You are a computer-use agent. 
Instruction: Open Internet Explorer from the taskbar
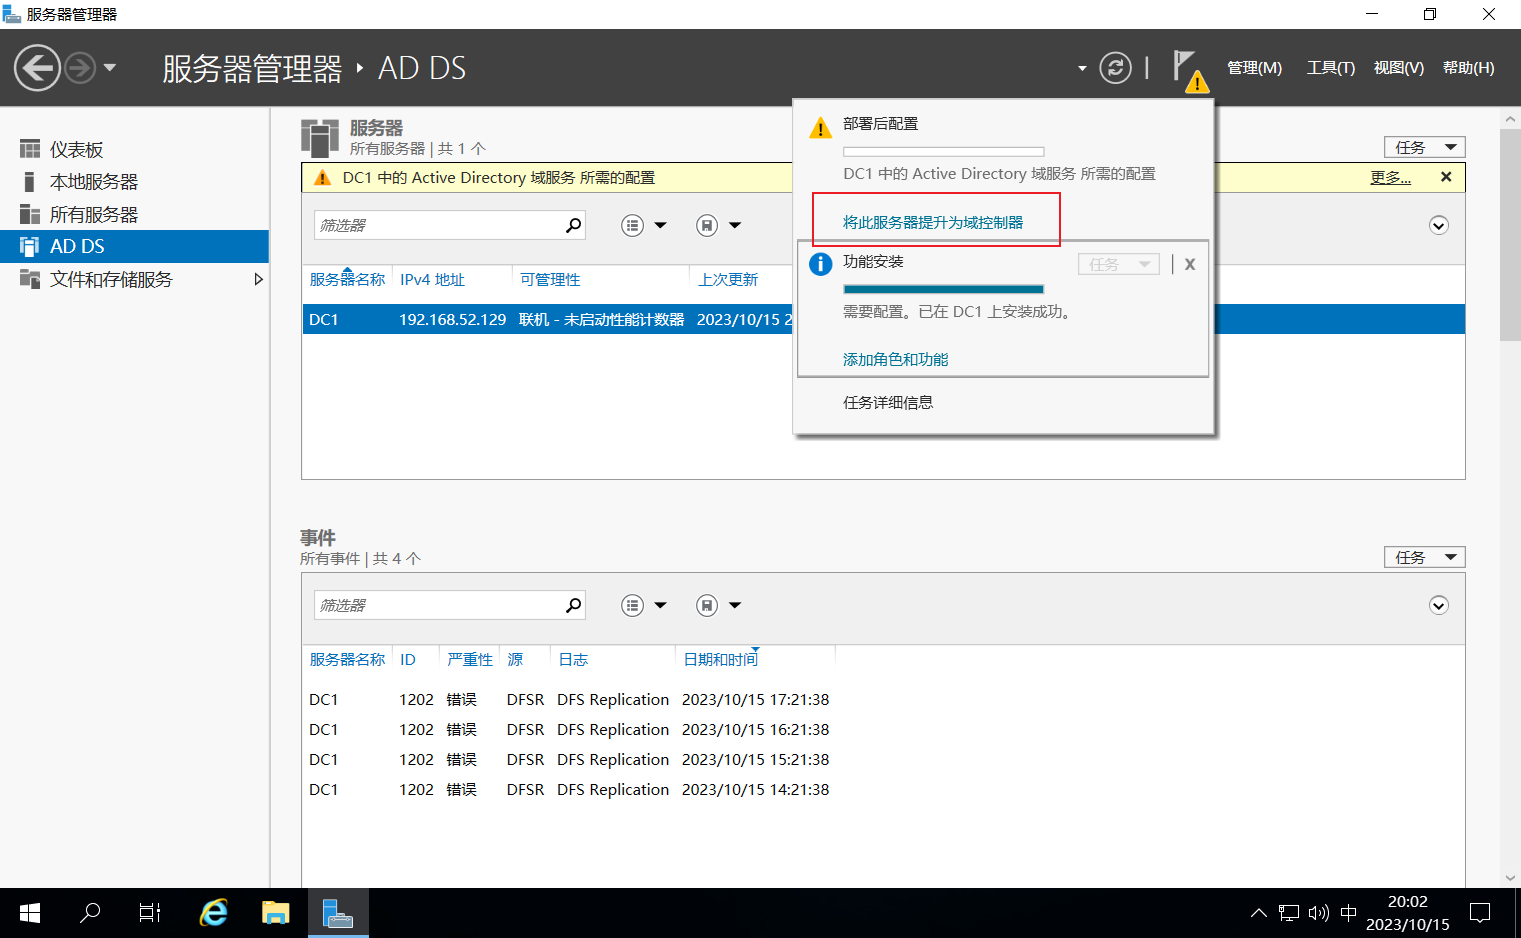[x=214, y=913]
